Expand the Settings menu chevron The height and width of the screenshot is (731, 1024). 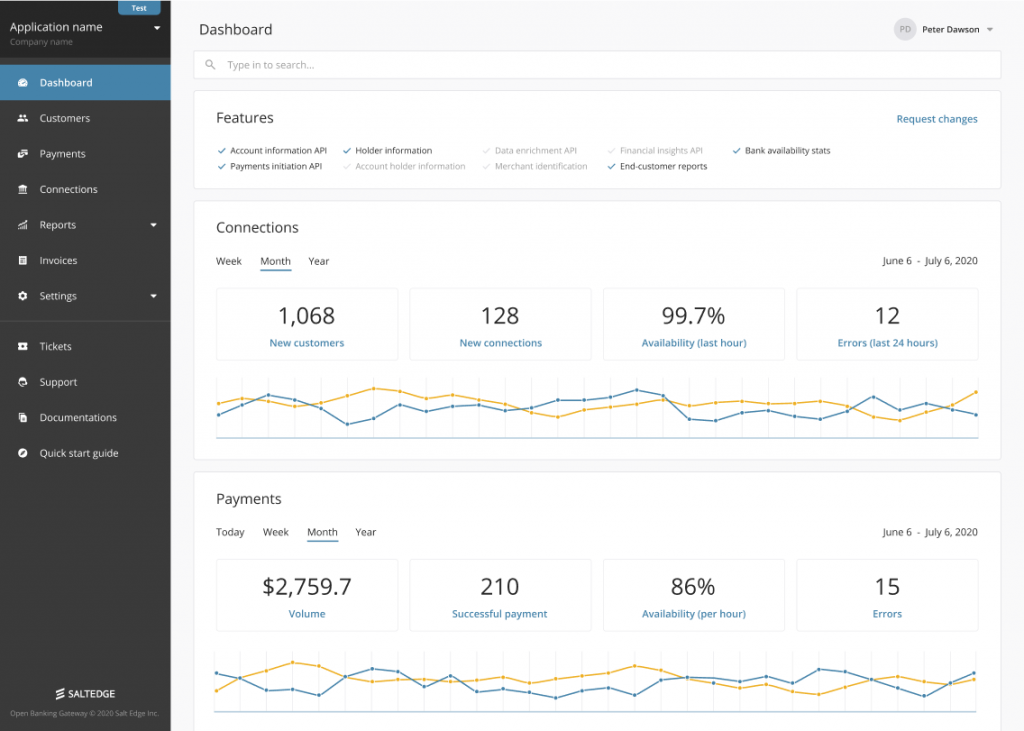154,296
